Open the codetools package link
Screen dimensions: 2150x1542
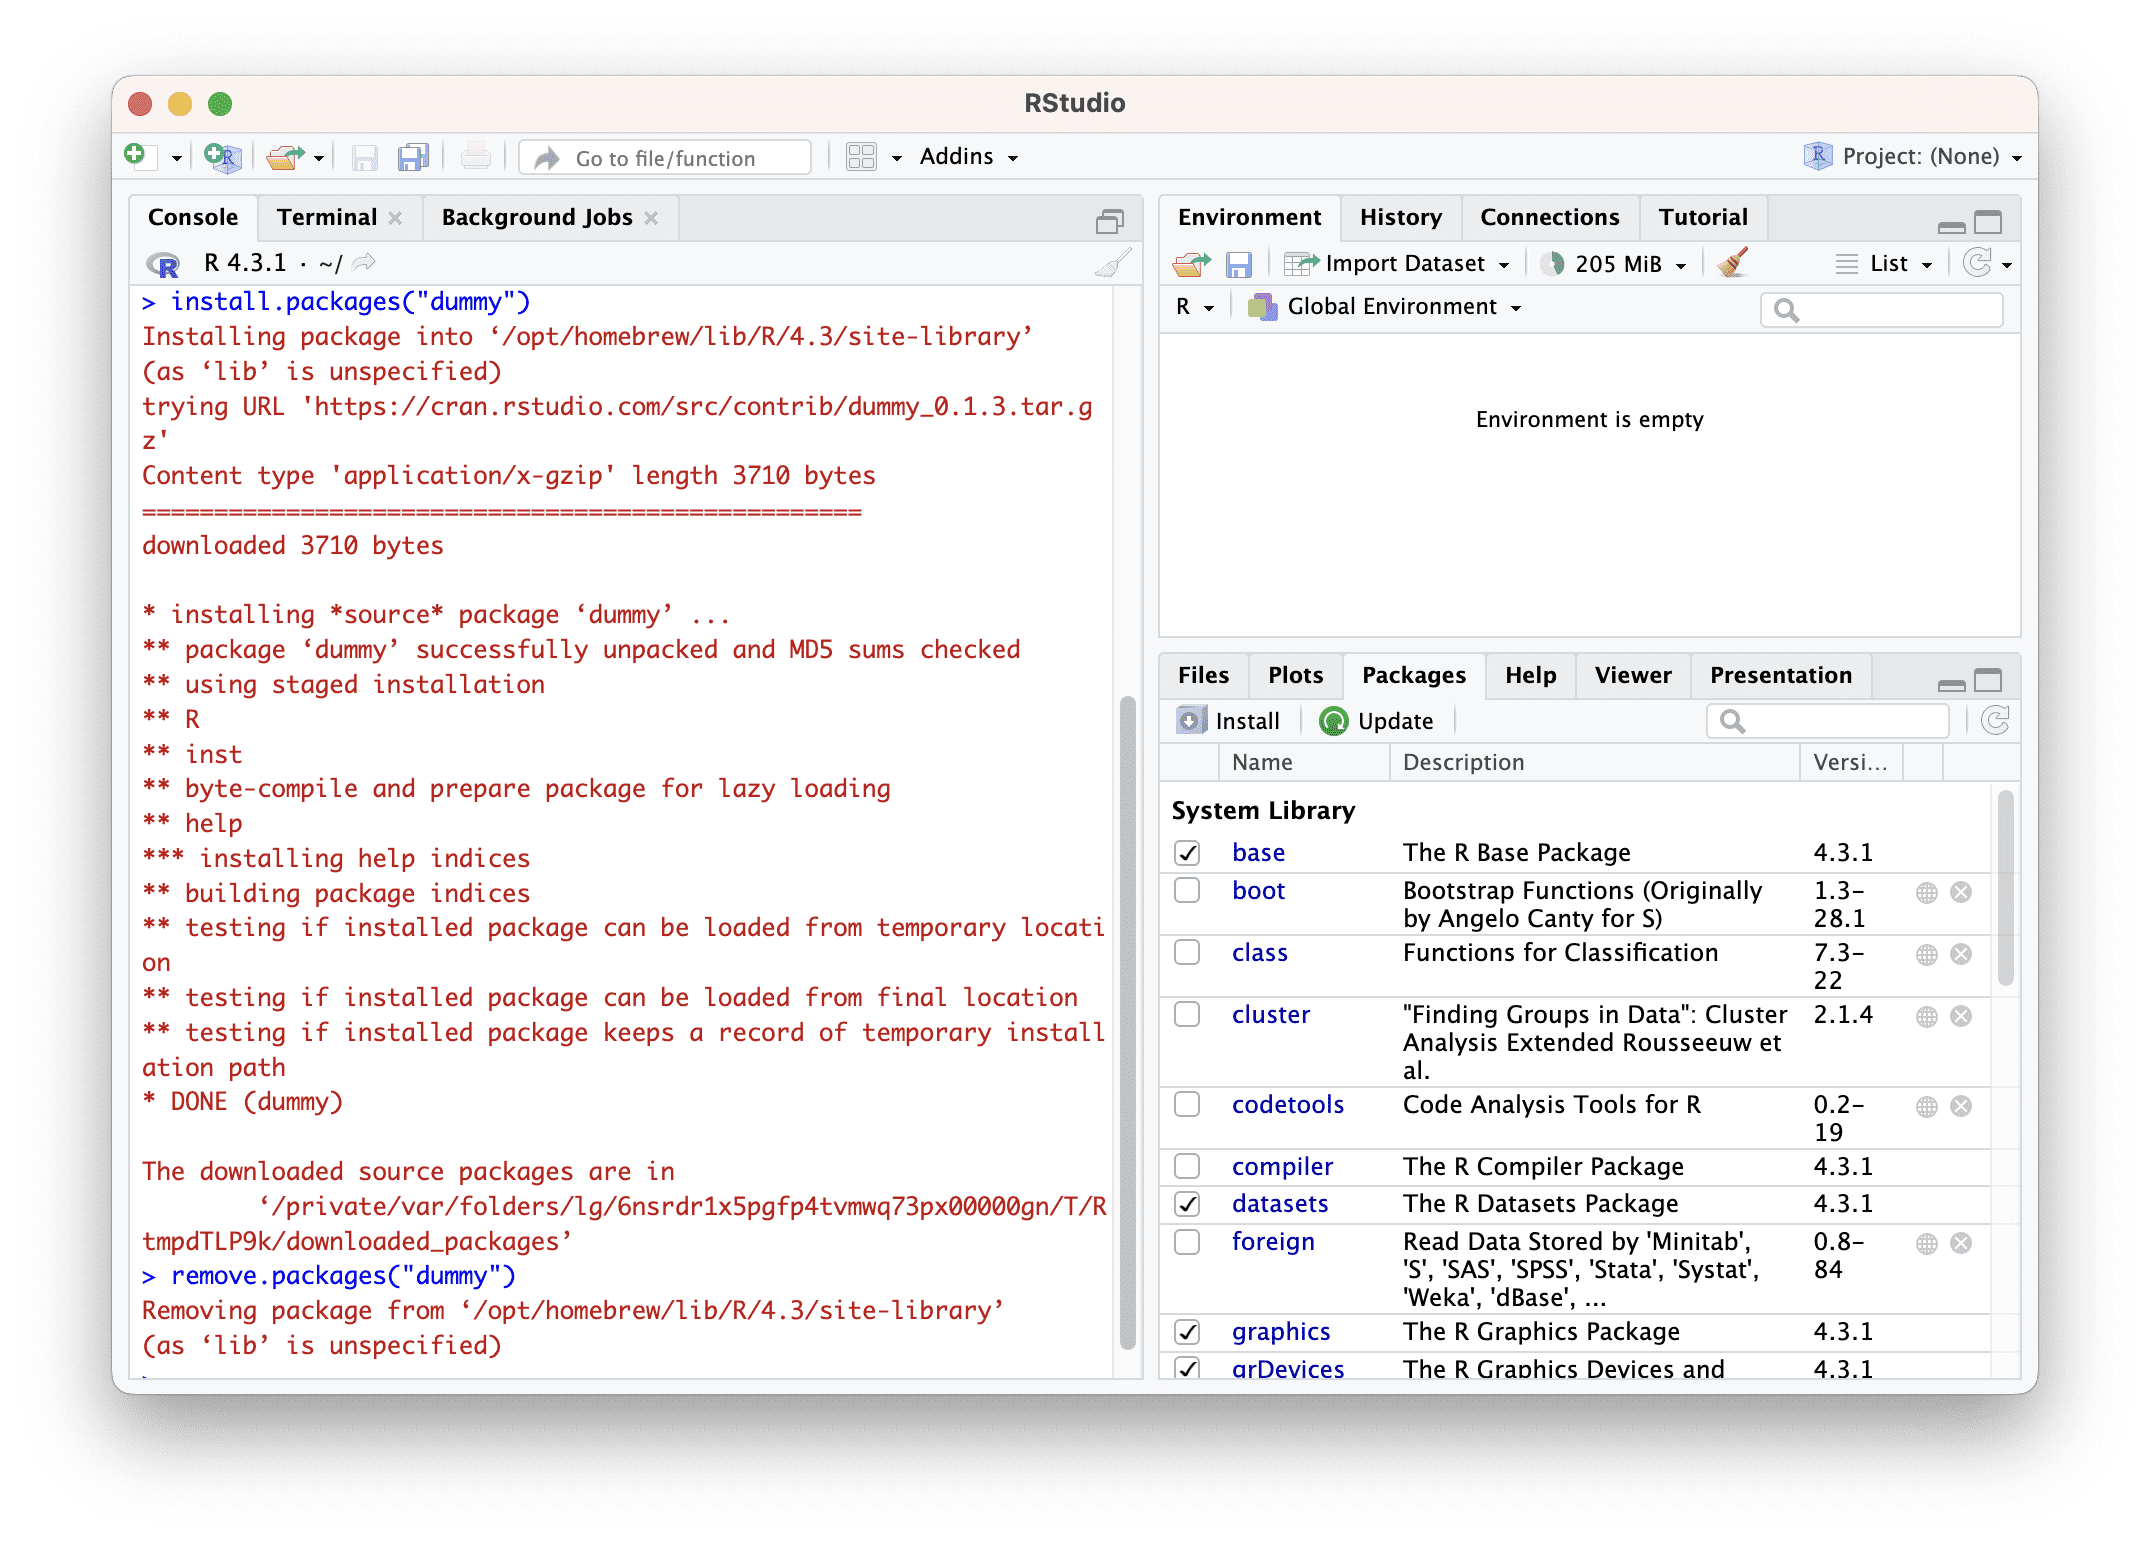[x=1288, y=1104]
